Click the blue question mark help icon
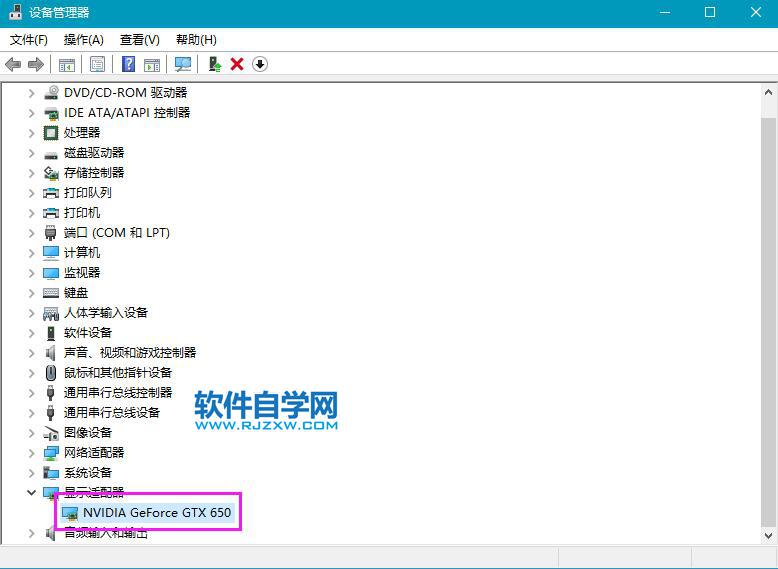The height and width of the screenshot is (569, 778). tap(128, 64)
